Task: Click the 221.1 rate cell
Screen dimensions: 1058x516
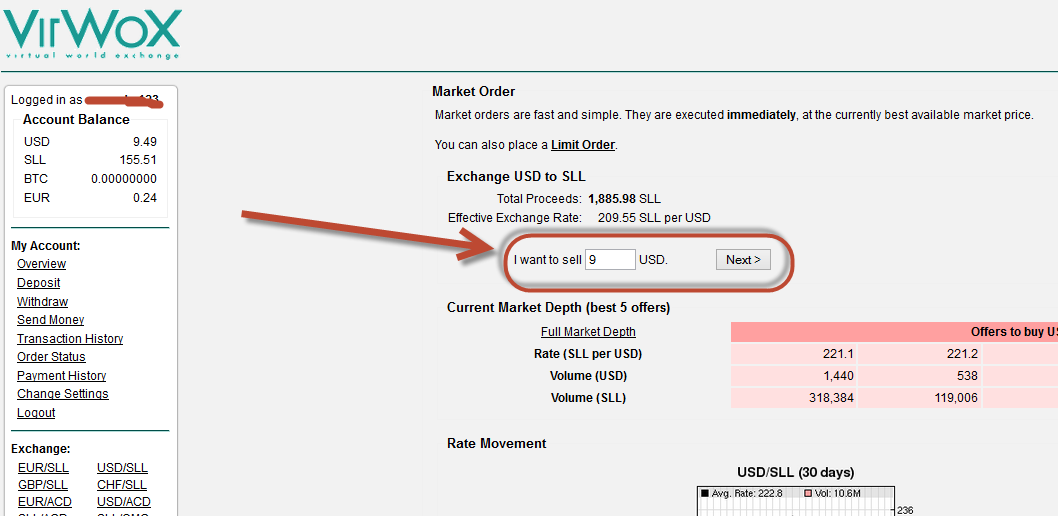Action: coord(794,354)
